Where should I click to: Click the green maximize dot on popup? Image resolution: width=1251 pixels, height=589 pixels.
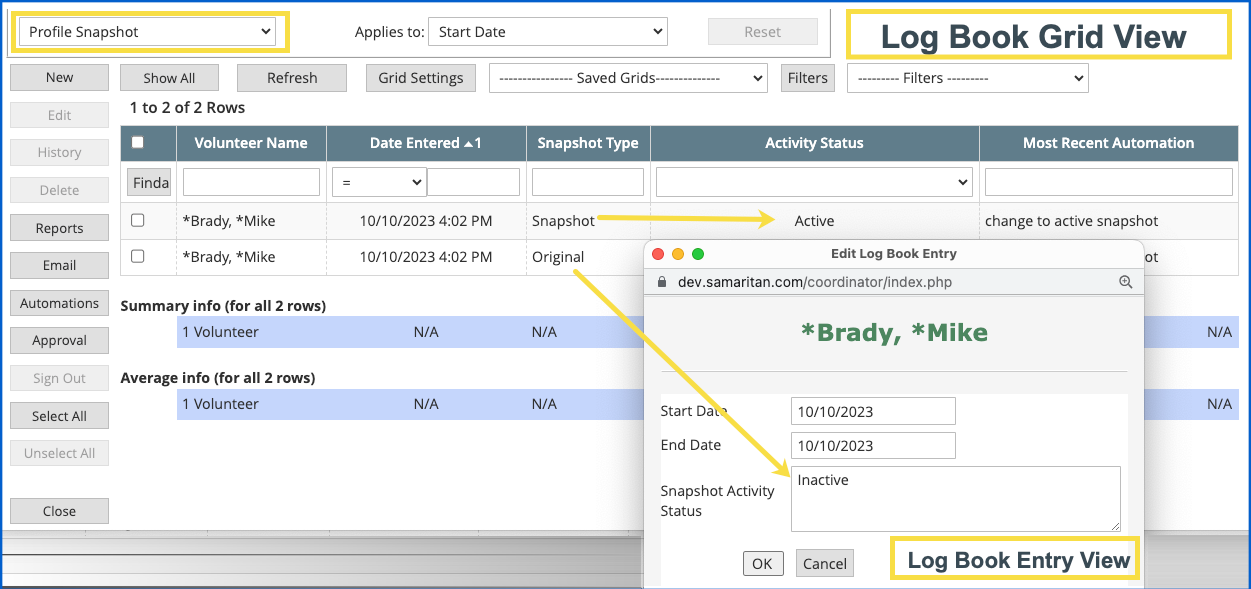(x=698, y=254)
